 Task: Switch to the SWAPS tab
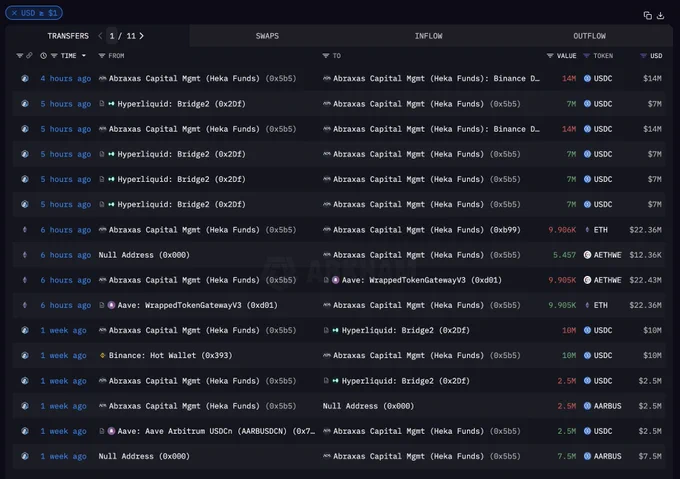[x=267, y=36]
